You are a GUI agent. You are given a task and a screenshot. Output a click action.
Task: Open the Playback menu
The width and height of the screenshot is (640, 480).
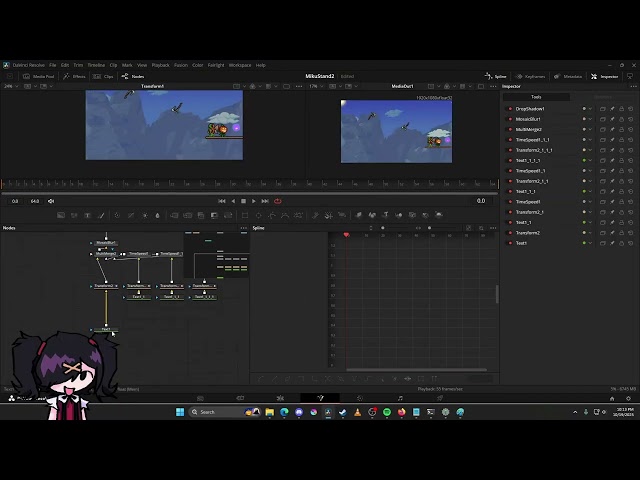pos(160,65)
